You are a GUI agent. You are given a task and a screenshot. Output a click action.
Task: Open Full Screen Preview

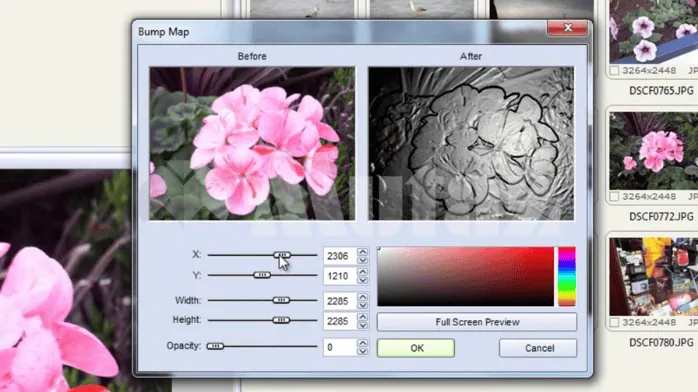point(477,322)
